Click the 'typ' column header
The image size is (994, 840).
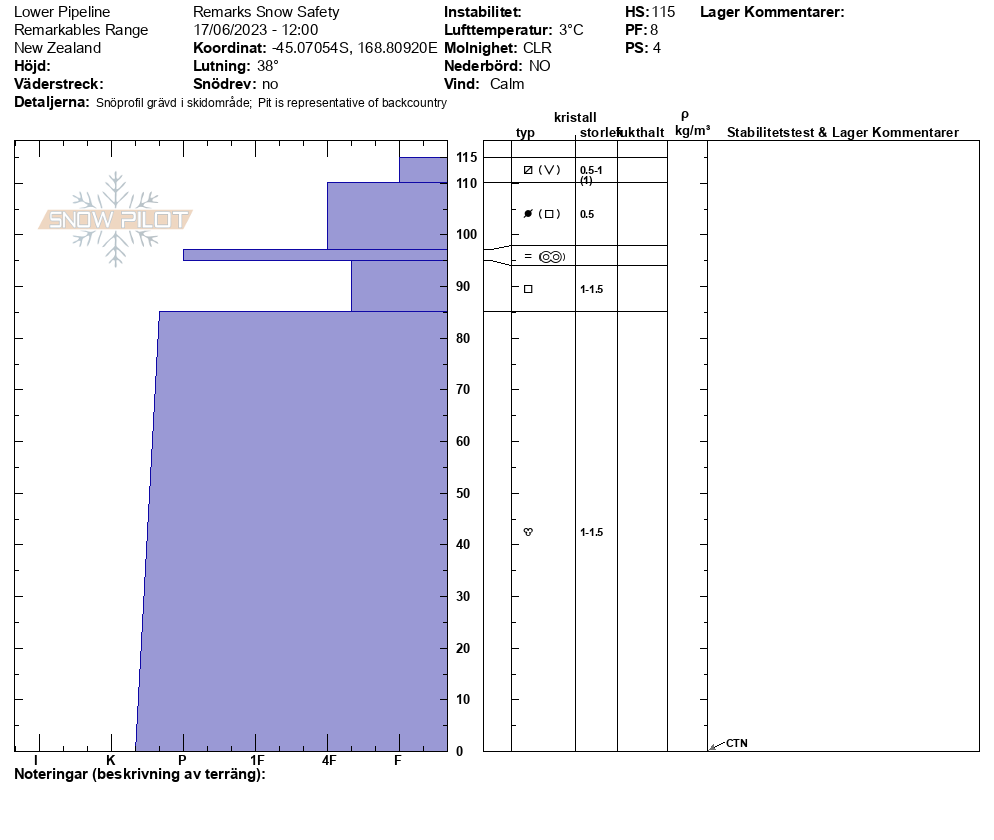click(x=525, y=133)
